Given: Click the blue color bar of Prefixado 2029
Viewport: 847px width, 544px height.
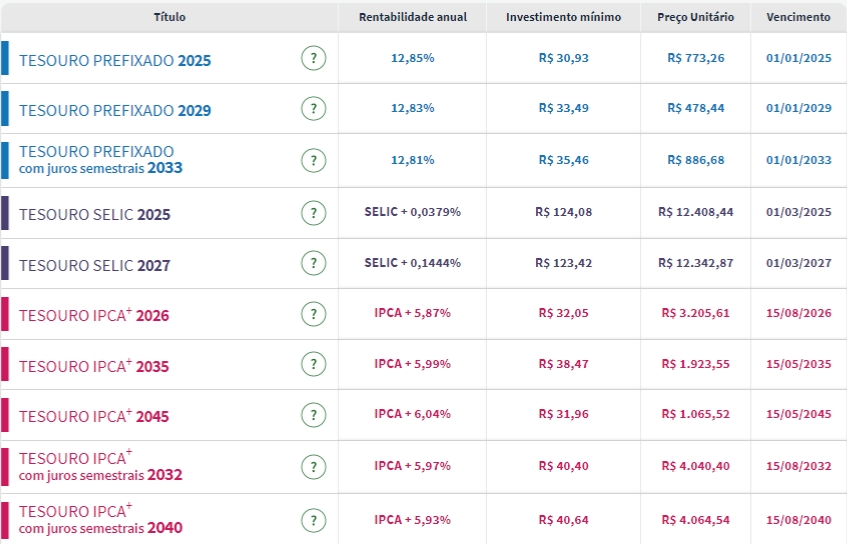Looking at the screenshot, I should 5,109.
